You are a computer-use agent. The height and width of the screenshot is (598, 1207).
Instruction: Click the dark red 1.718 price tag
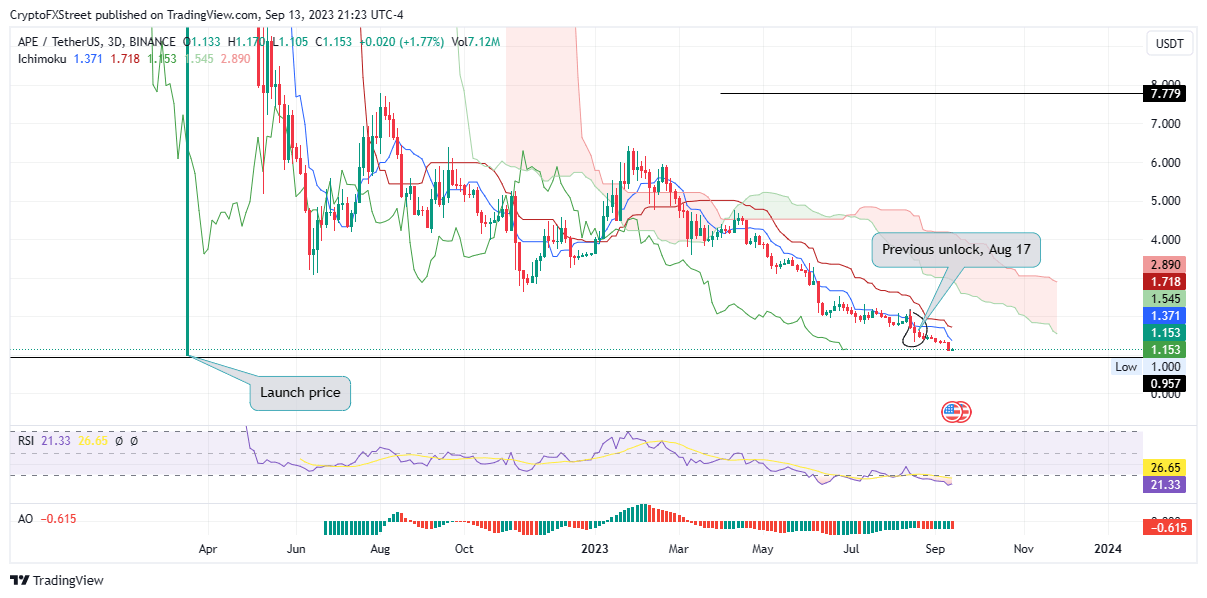1164,282
